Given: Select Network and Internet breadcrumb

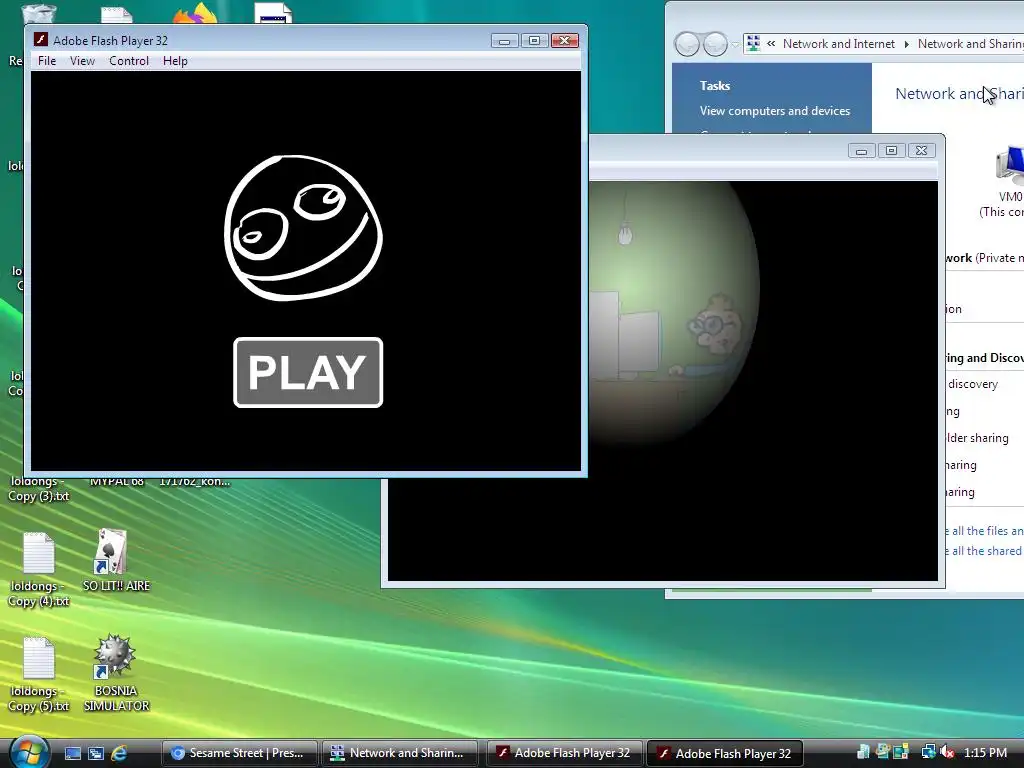Looking at the screenshot, I should pyautogui.click(x=839, y=44).
